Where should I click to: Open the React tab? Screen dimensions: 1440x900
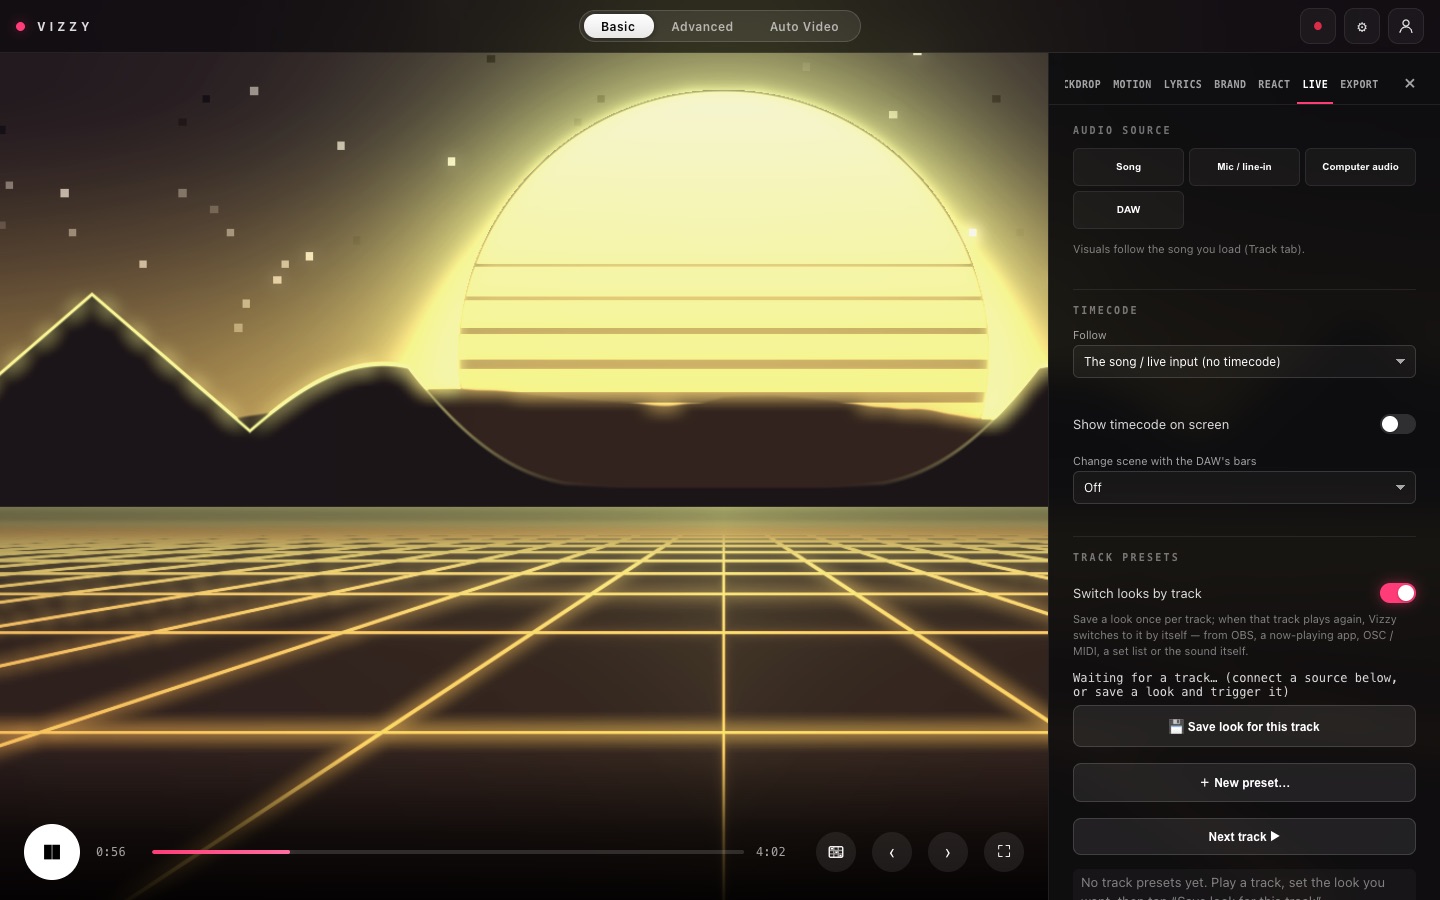[1274, 85]
